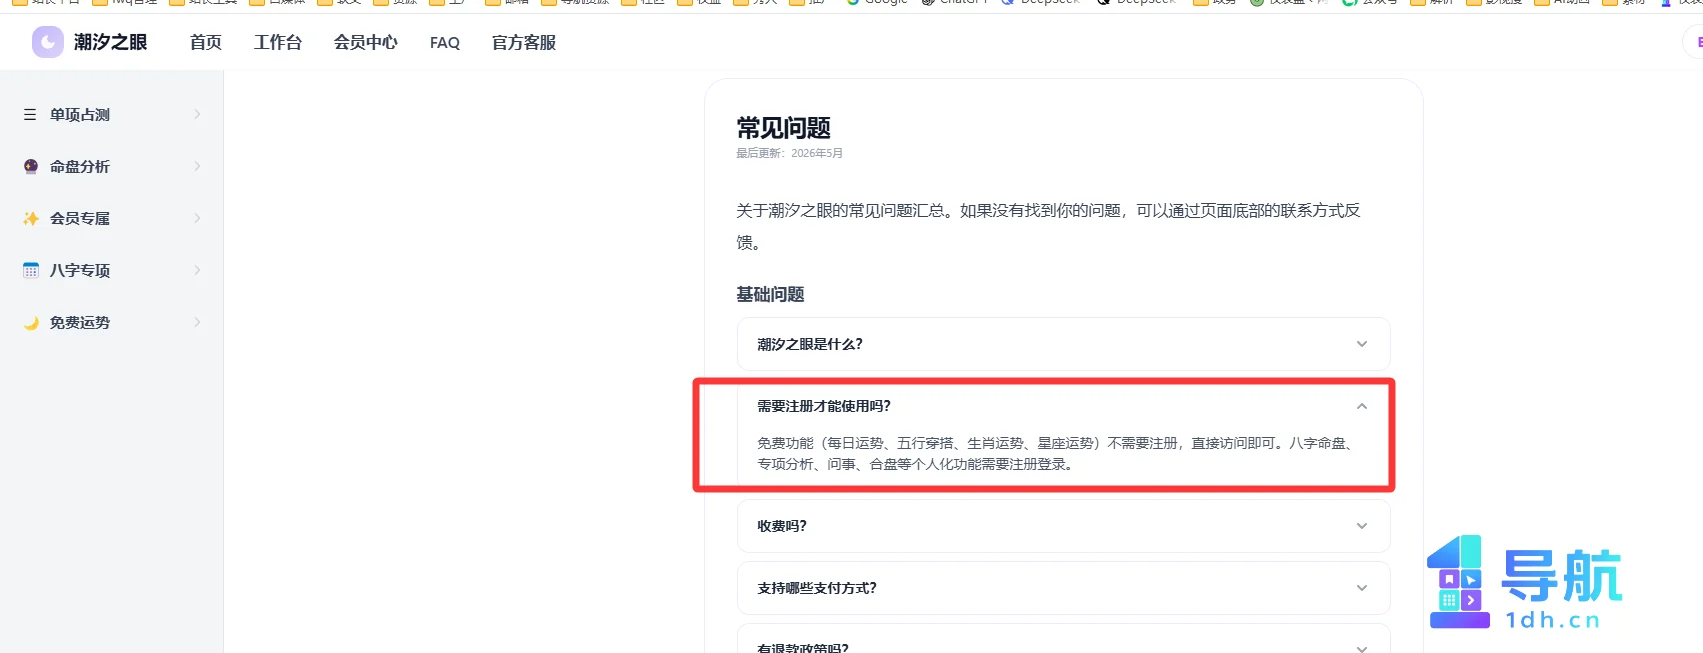Click the answer text starting 免费功能
1703x653 pixels.
[1057, 453]
